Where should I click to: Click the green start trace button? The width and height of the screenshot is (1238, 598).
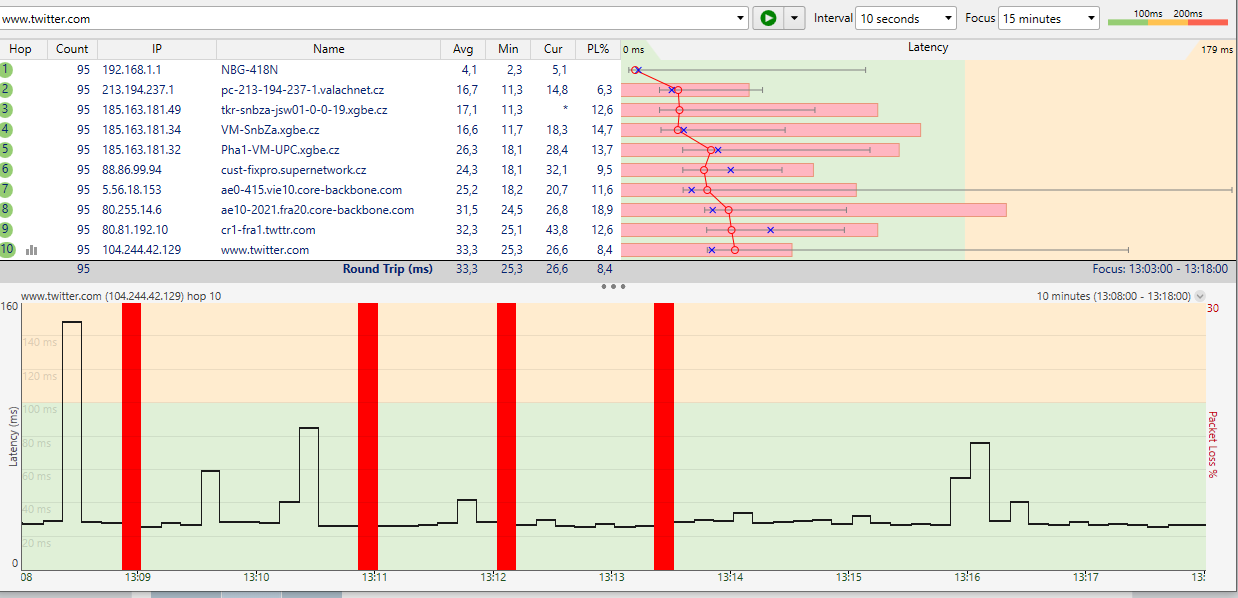[767, 18]
